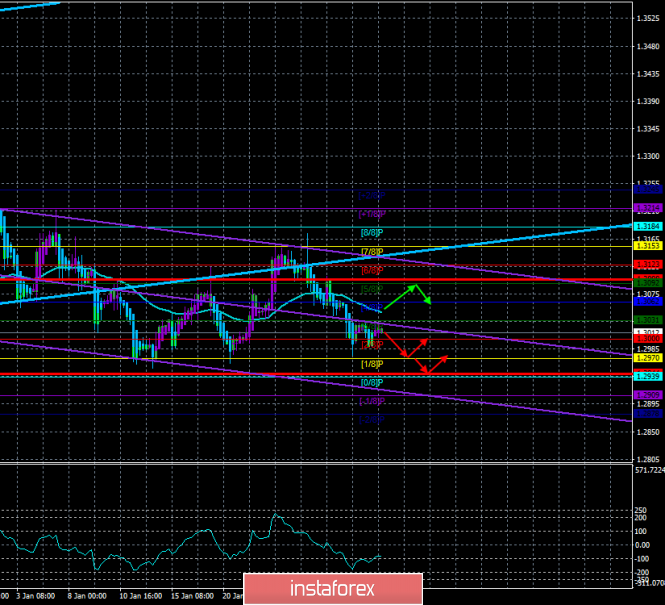The width and height of the screenshot is (665, 605).
Task: Click the 571.7224 indicator scale value
Action: point(650,470)
